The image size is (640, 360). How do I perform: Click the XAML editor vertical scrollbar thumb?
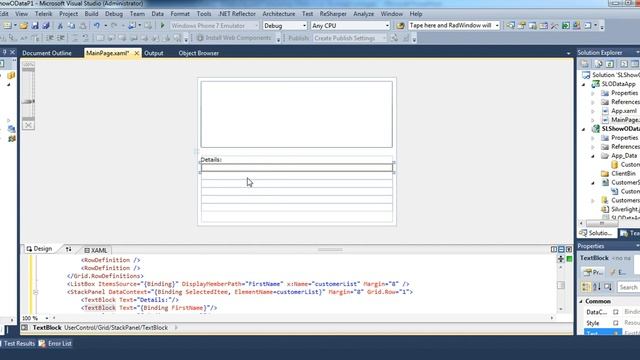(x=561, y=285)
